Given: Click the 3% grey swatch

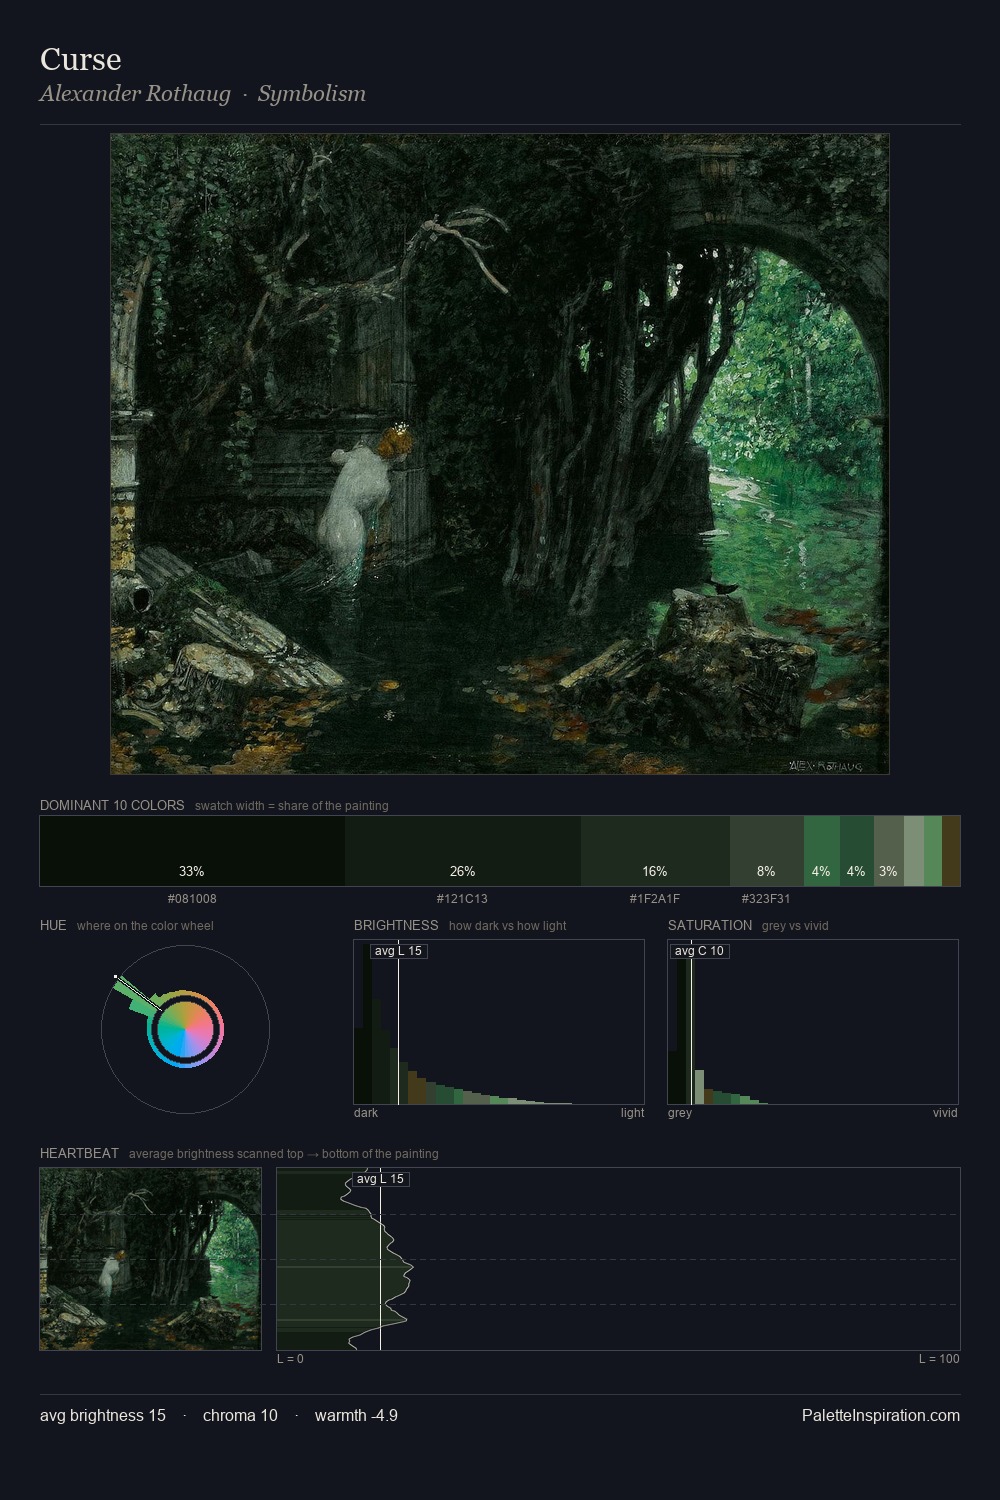Looking at the screenshot, I should pyautogui.click(x=889, y=851).
